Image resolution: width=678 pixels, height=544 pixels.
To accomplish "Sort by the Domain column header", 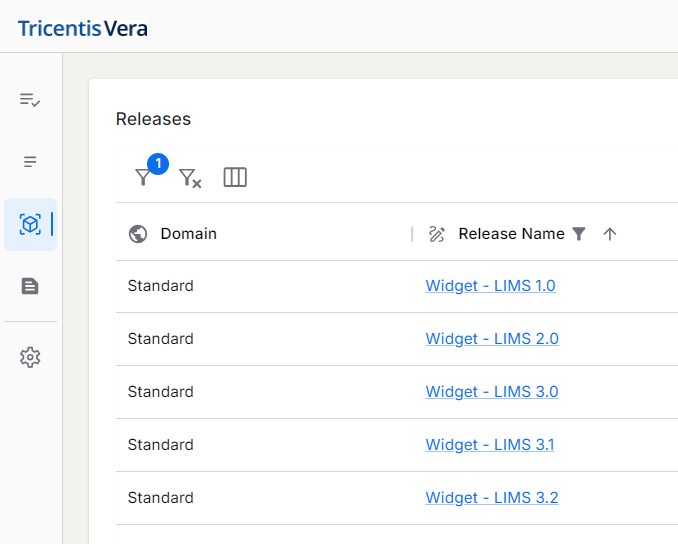I will click(189, 234).
